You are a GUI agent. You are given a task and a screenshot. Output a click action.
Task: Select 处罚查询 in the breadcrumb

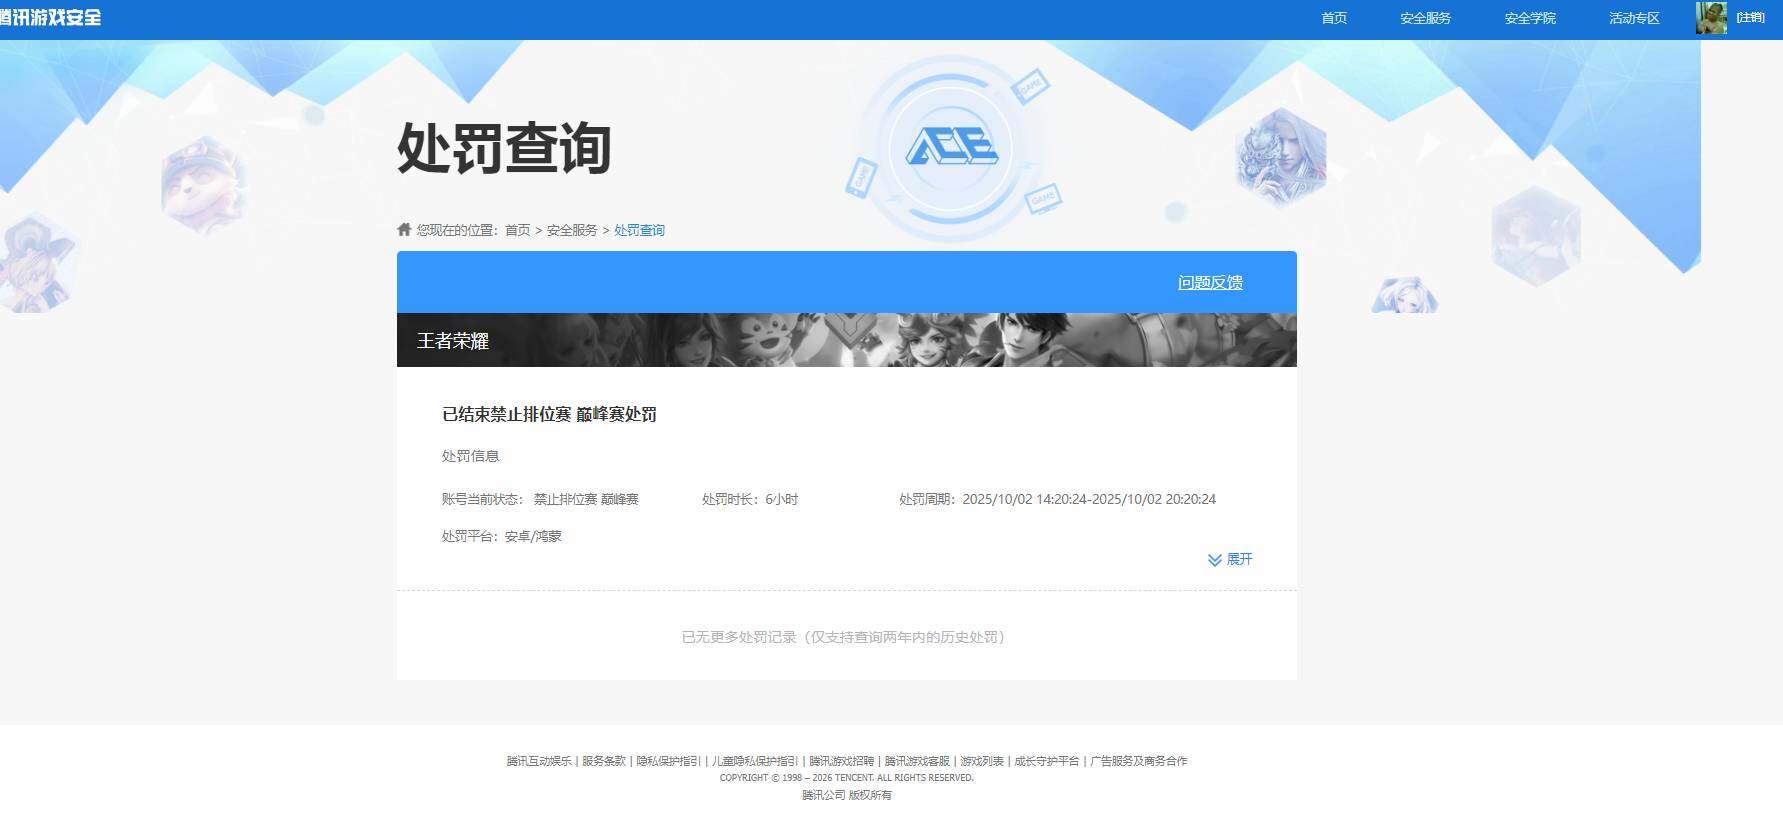coord(639,230)
